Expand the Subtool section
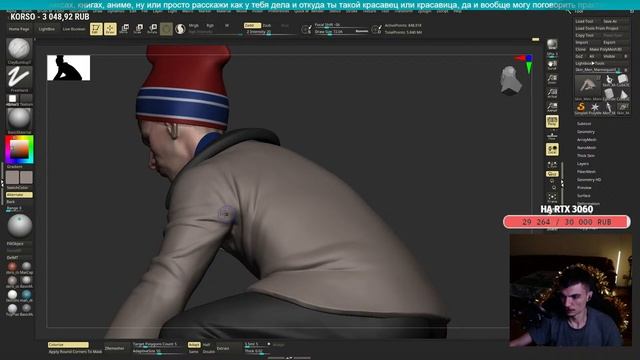The height and width of the screenshot is (360, 640). (584, 124)
